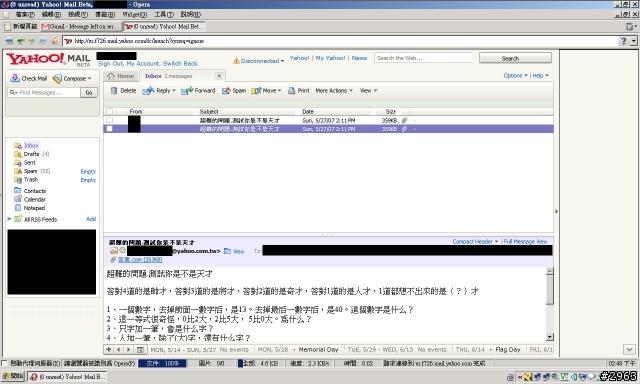Check the highlighted second message checkbox
The image size is (640, 384).
[109, 129]
